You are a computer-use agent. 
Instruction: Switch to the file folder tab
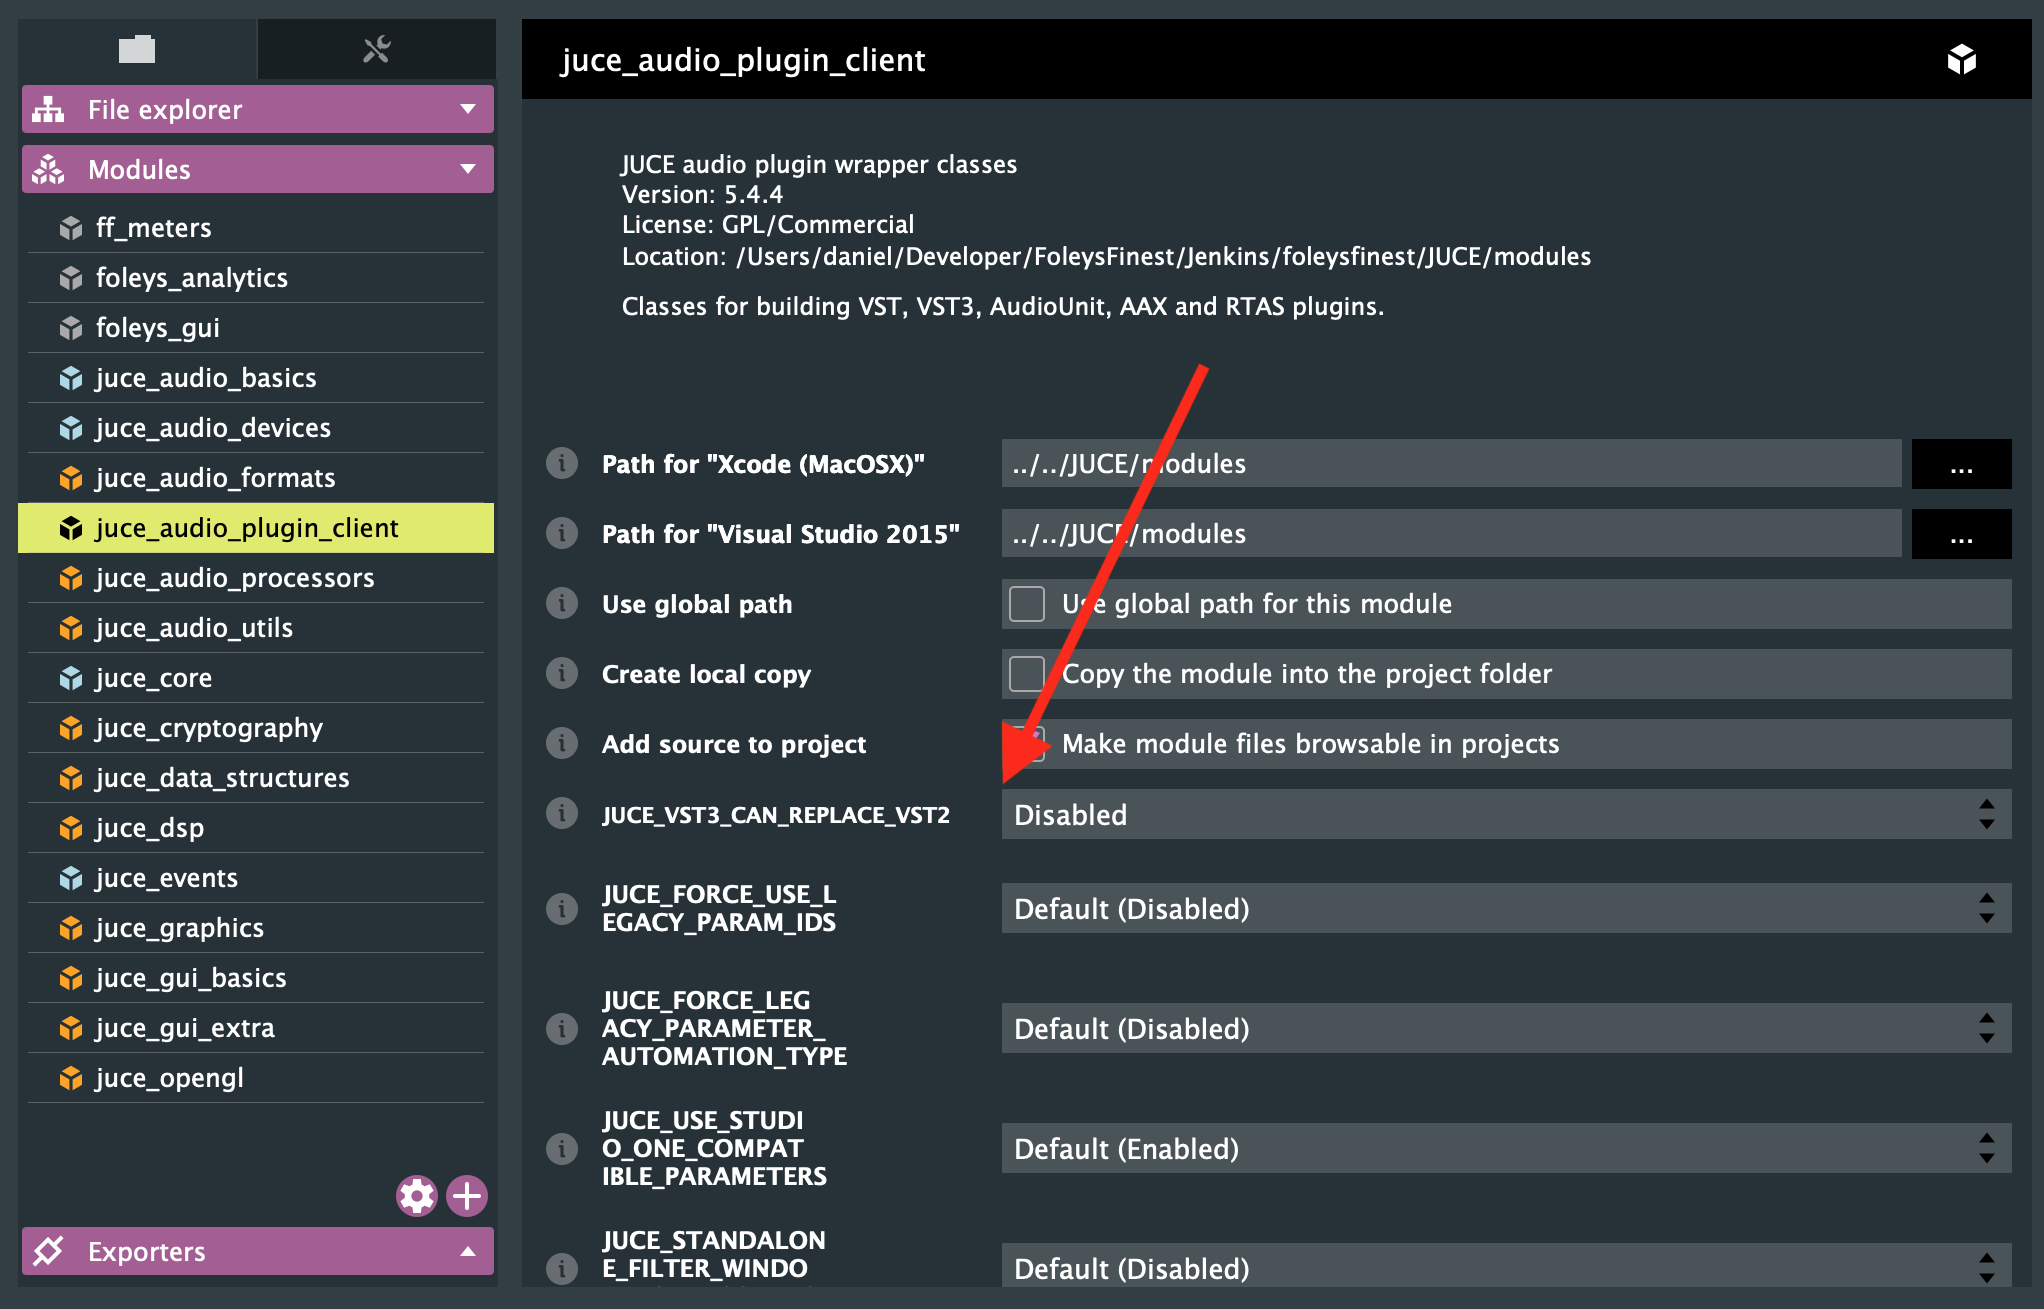click(x=137, y=49)
